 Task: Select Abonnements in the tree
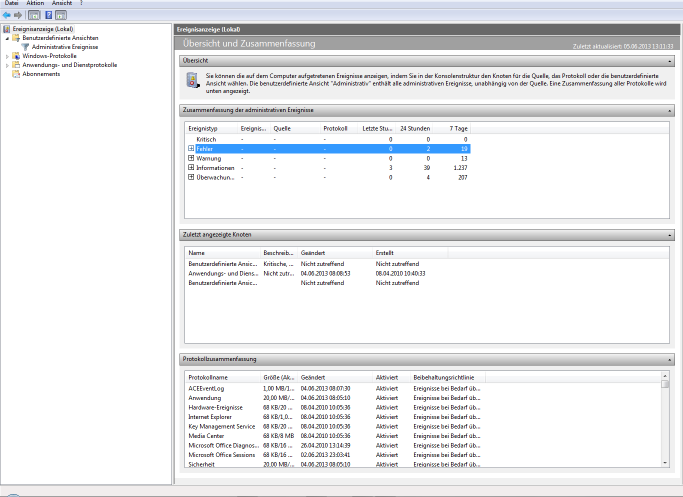pos(41,74)
